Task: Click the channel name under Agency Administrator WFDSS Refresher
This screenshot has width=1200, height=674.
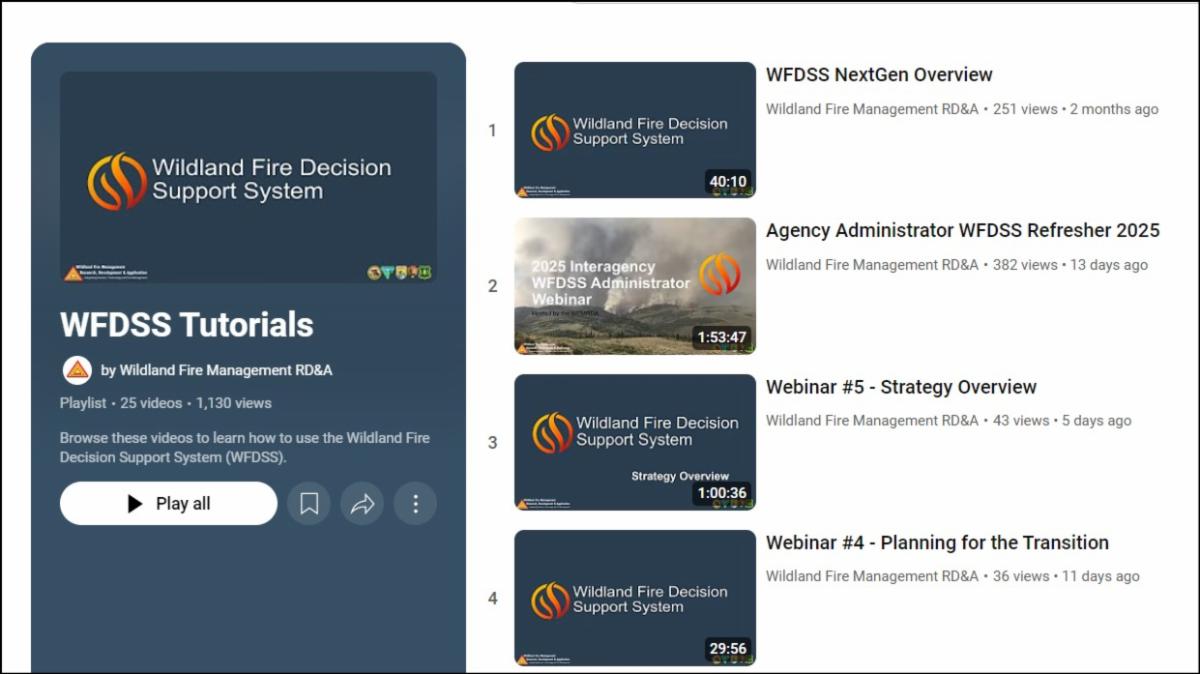Action: tap(872, 265)
